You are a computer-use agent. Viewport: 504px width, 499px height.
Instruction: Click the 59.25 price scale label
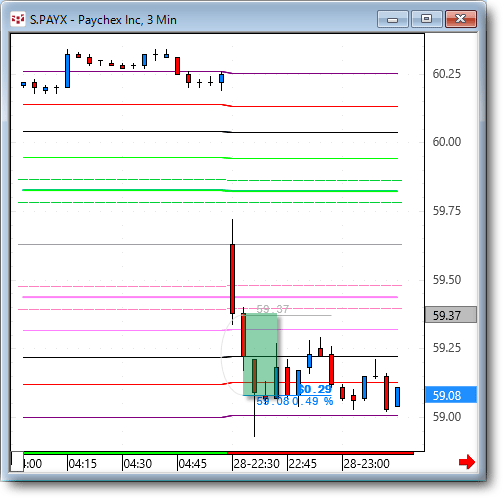click(x=447, y=348)
